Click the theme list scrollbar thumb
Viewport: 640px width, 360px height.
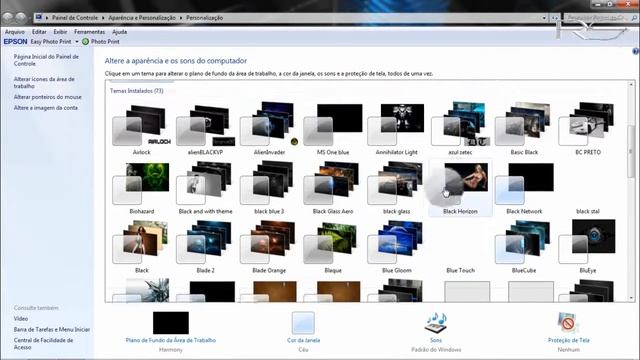631,151
